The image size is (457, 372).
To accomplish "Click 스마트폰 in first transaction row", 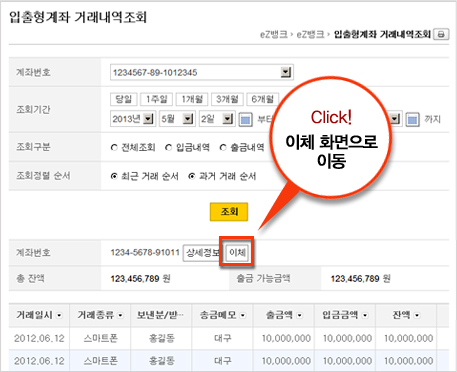I will pos(100,338).
